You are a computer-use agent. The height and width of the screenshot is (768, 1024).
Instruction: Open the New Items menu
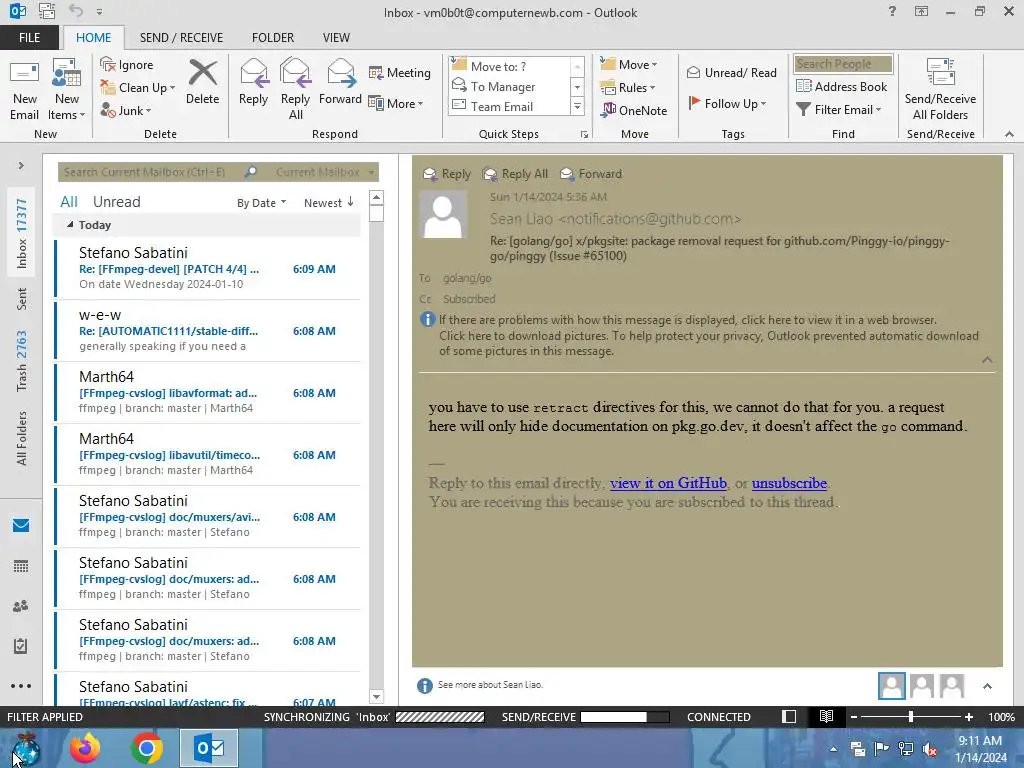(x=67, y=89)
